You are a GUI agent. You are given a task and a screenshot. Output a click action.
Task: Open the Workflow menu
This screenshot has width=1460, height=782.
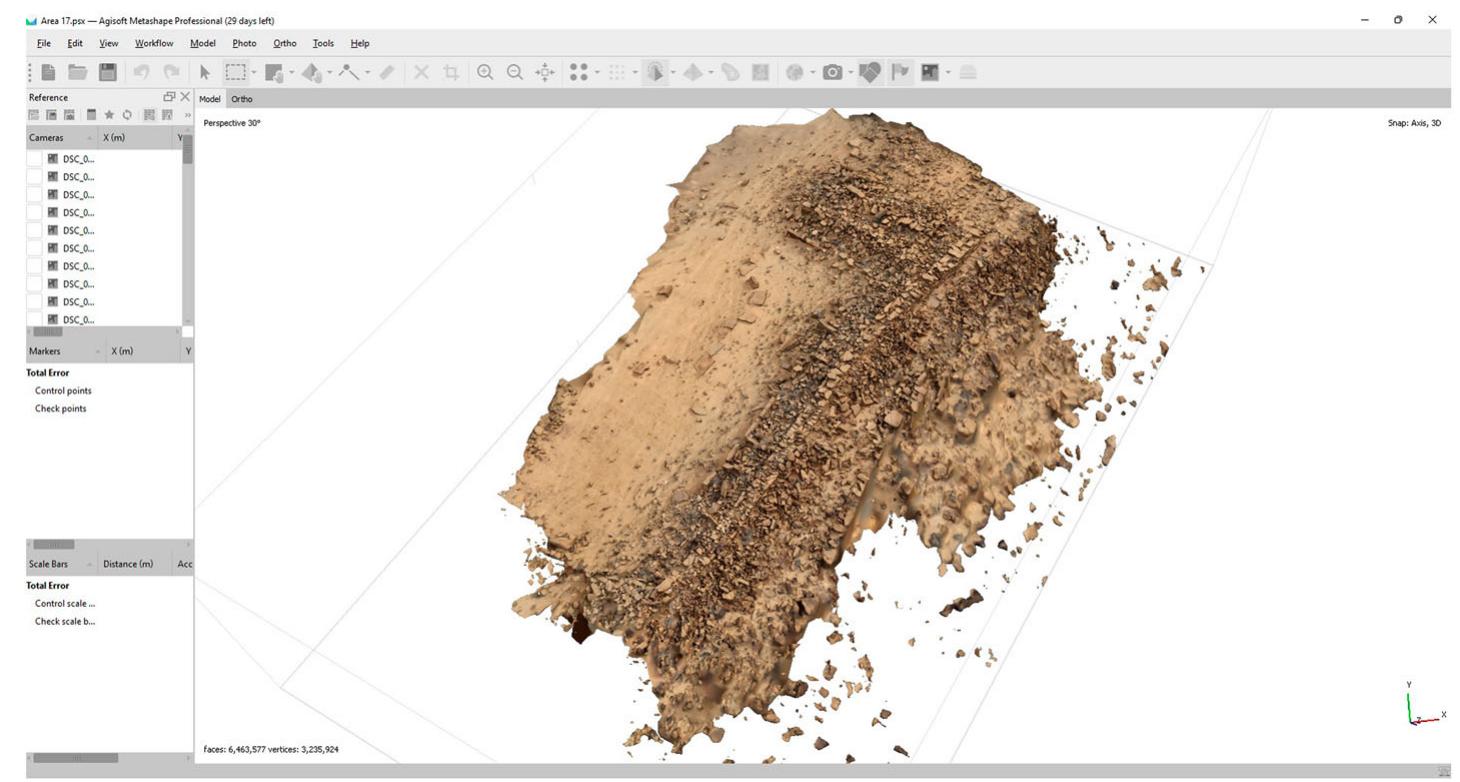154,43
